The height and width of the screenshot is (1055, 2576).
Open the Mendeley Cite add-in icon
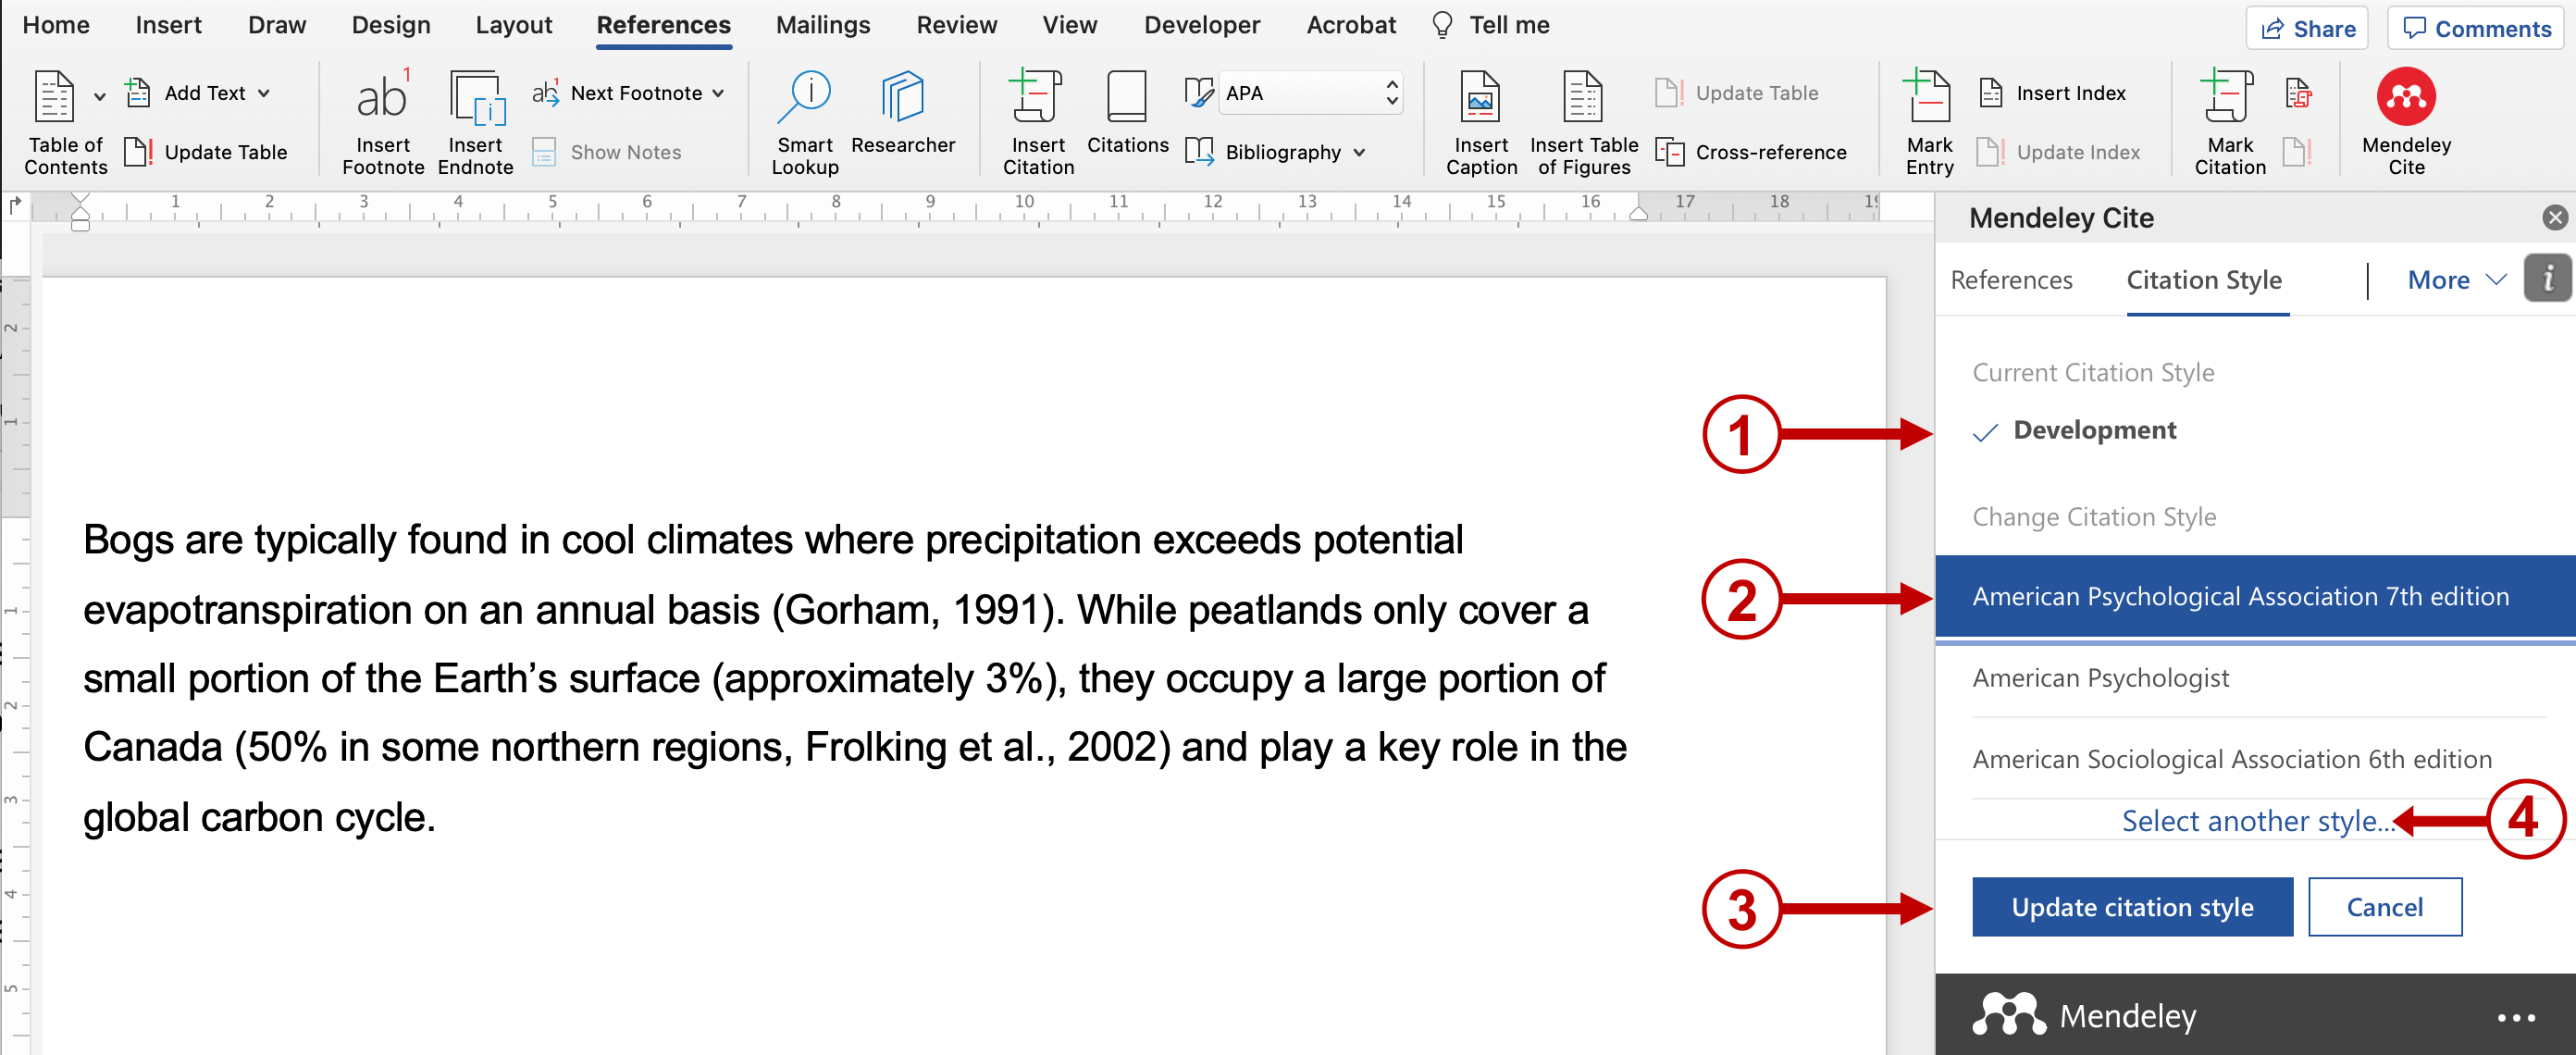click(x=2406, y=97)
